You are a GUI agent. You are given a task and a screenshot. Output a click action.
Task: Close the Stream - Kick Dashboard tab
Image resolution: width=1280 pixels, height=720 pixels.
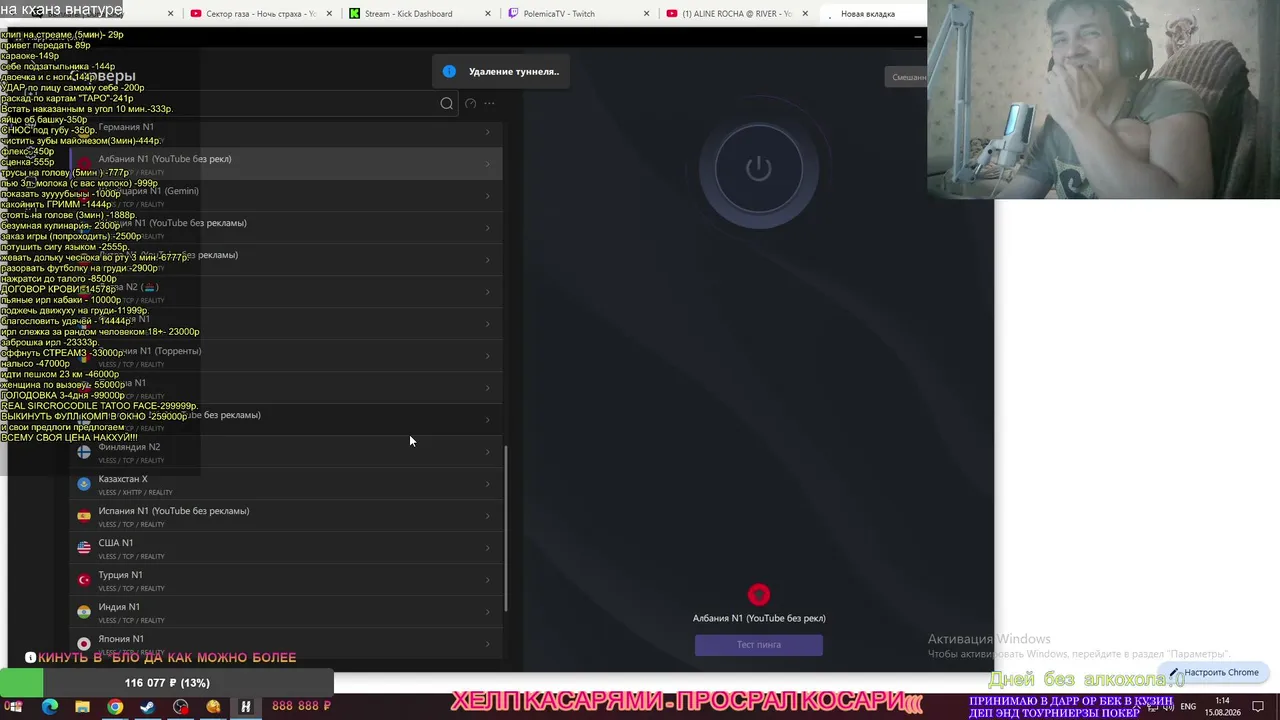coord(488,14)
